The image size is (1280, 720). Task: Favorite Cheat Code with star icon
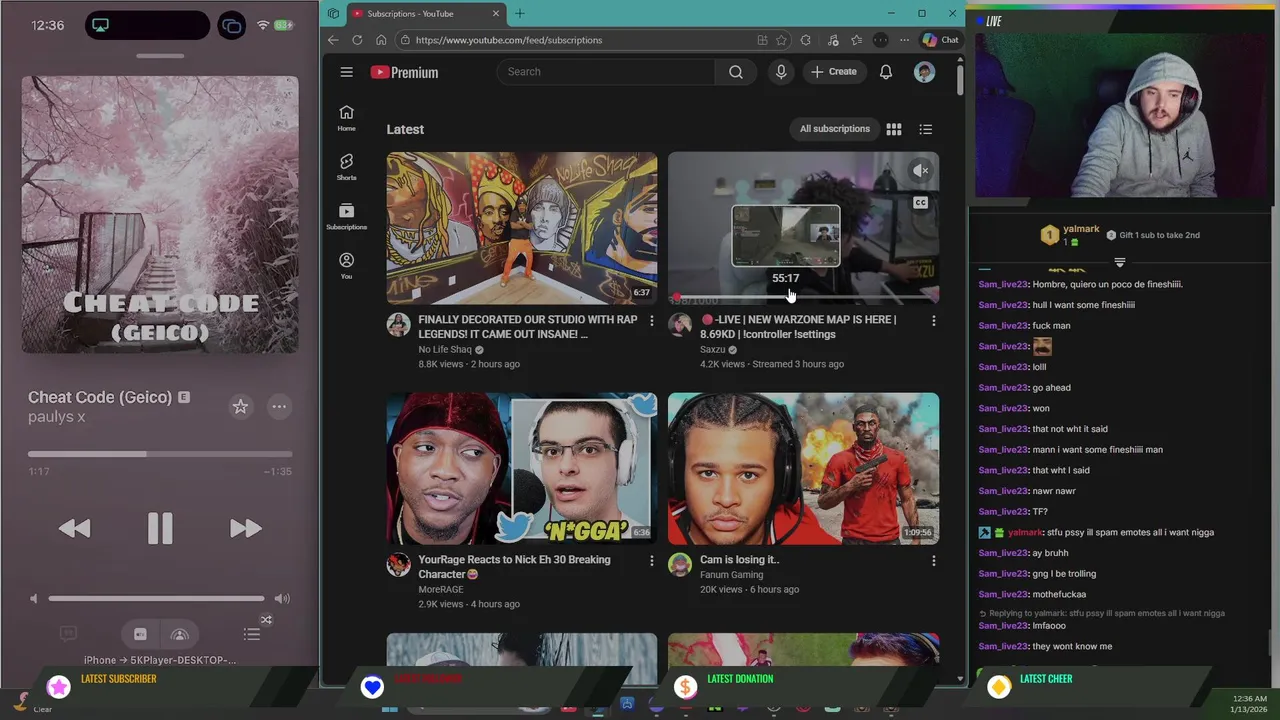click(240, 406)
